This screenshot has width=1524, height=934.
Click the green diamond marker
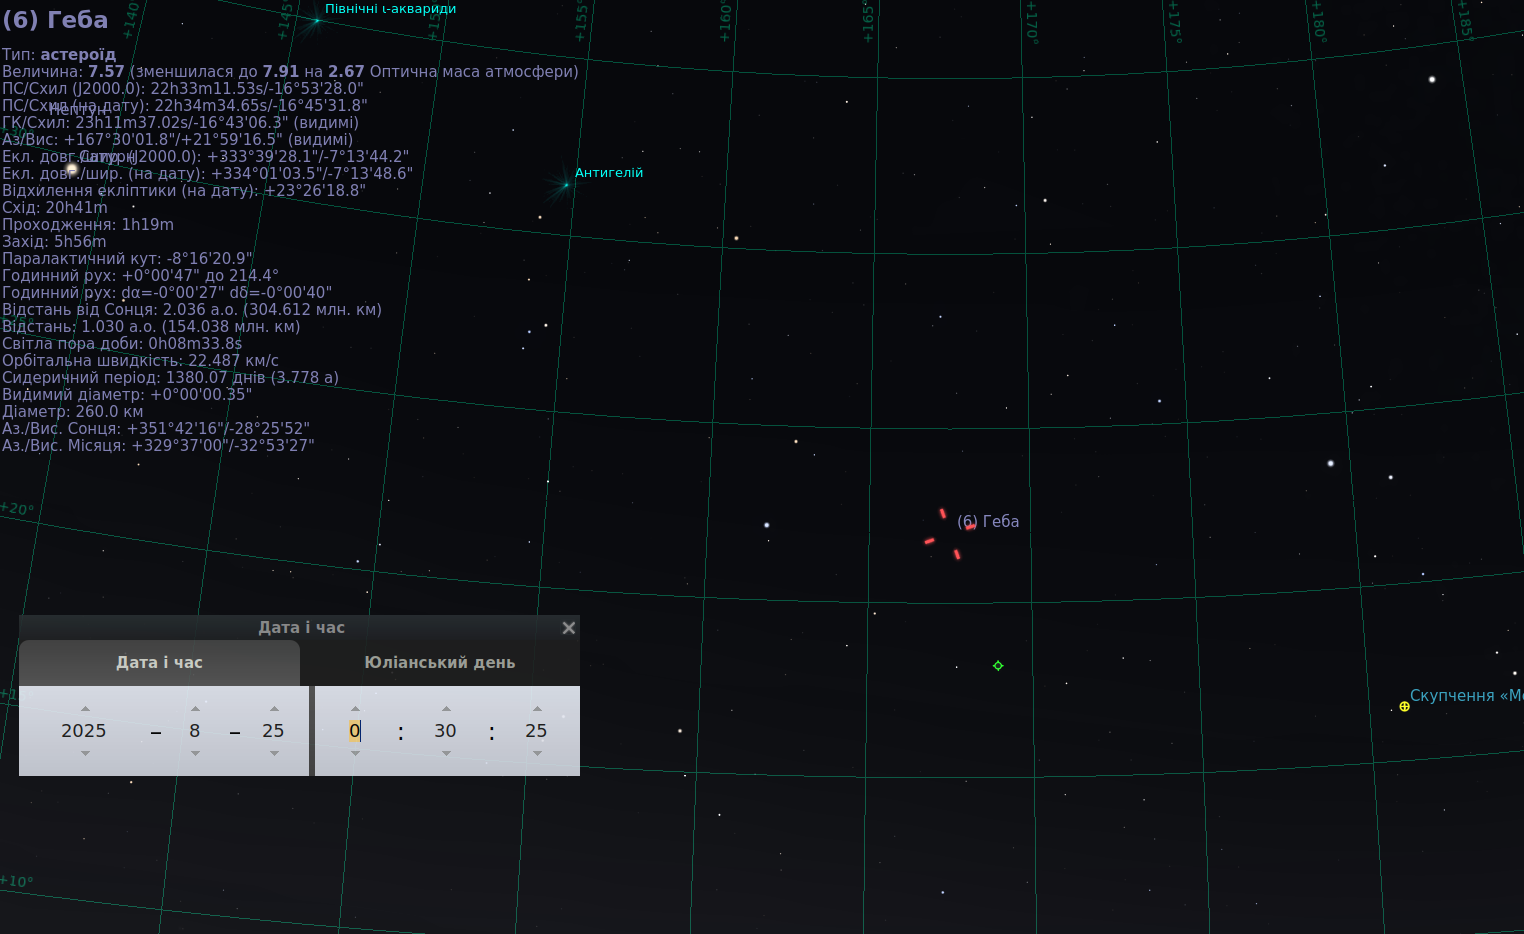click(998, 666)
